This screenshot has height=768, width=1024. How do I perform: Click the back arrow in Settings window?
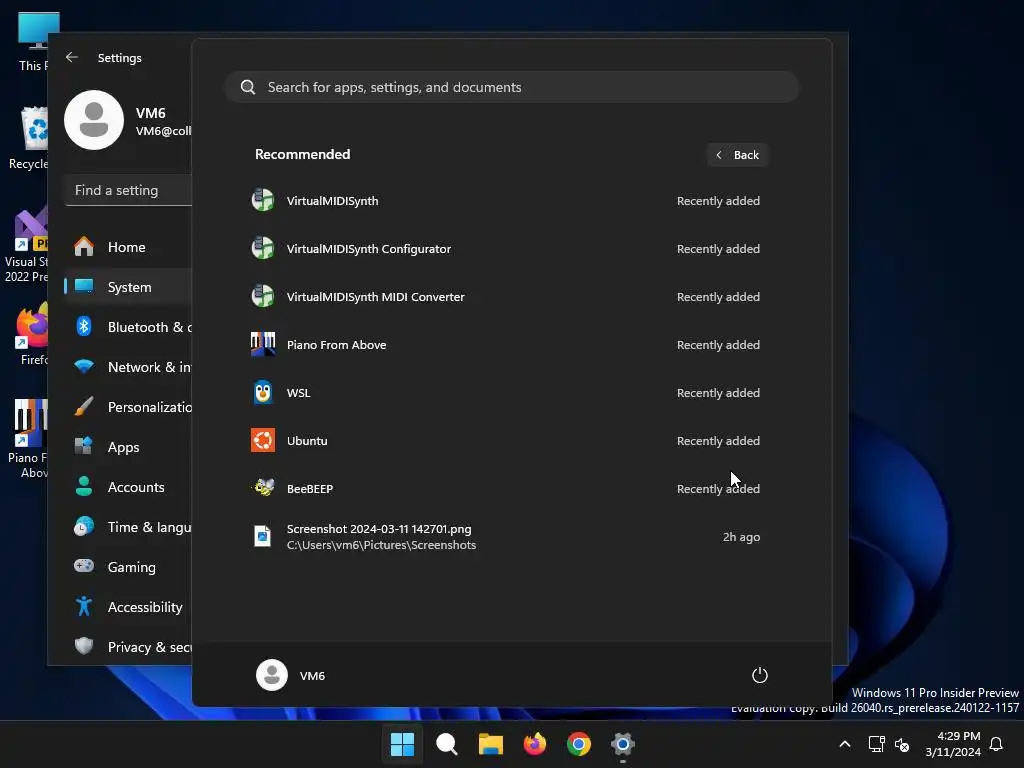pos(72,57)
